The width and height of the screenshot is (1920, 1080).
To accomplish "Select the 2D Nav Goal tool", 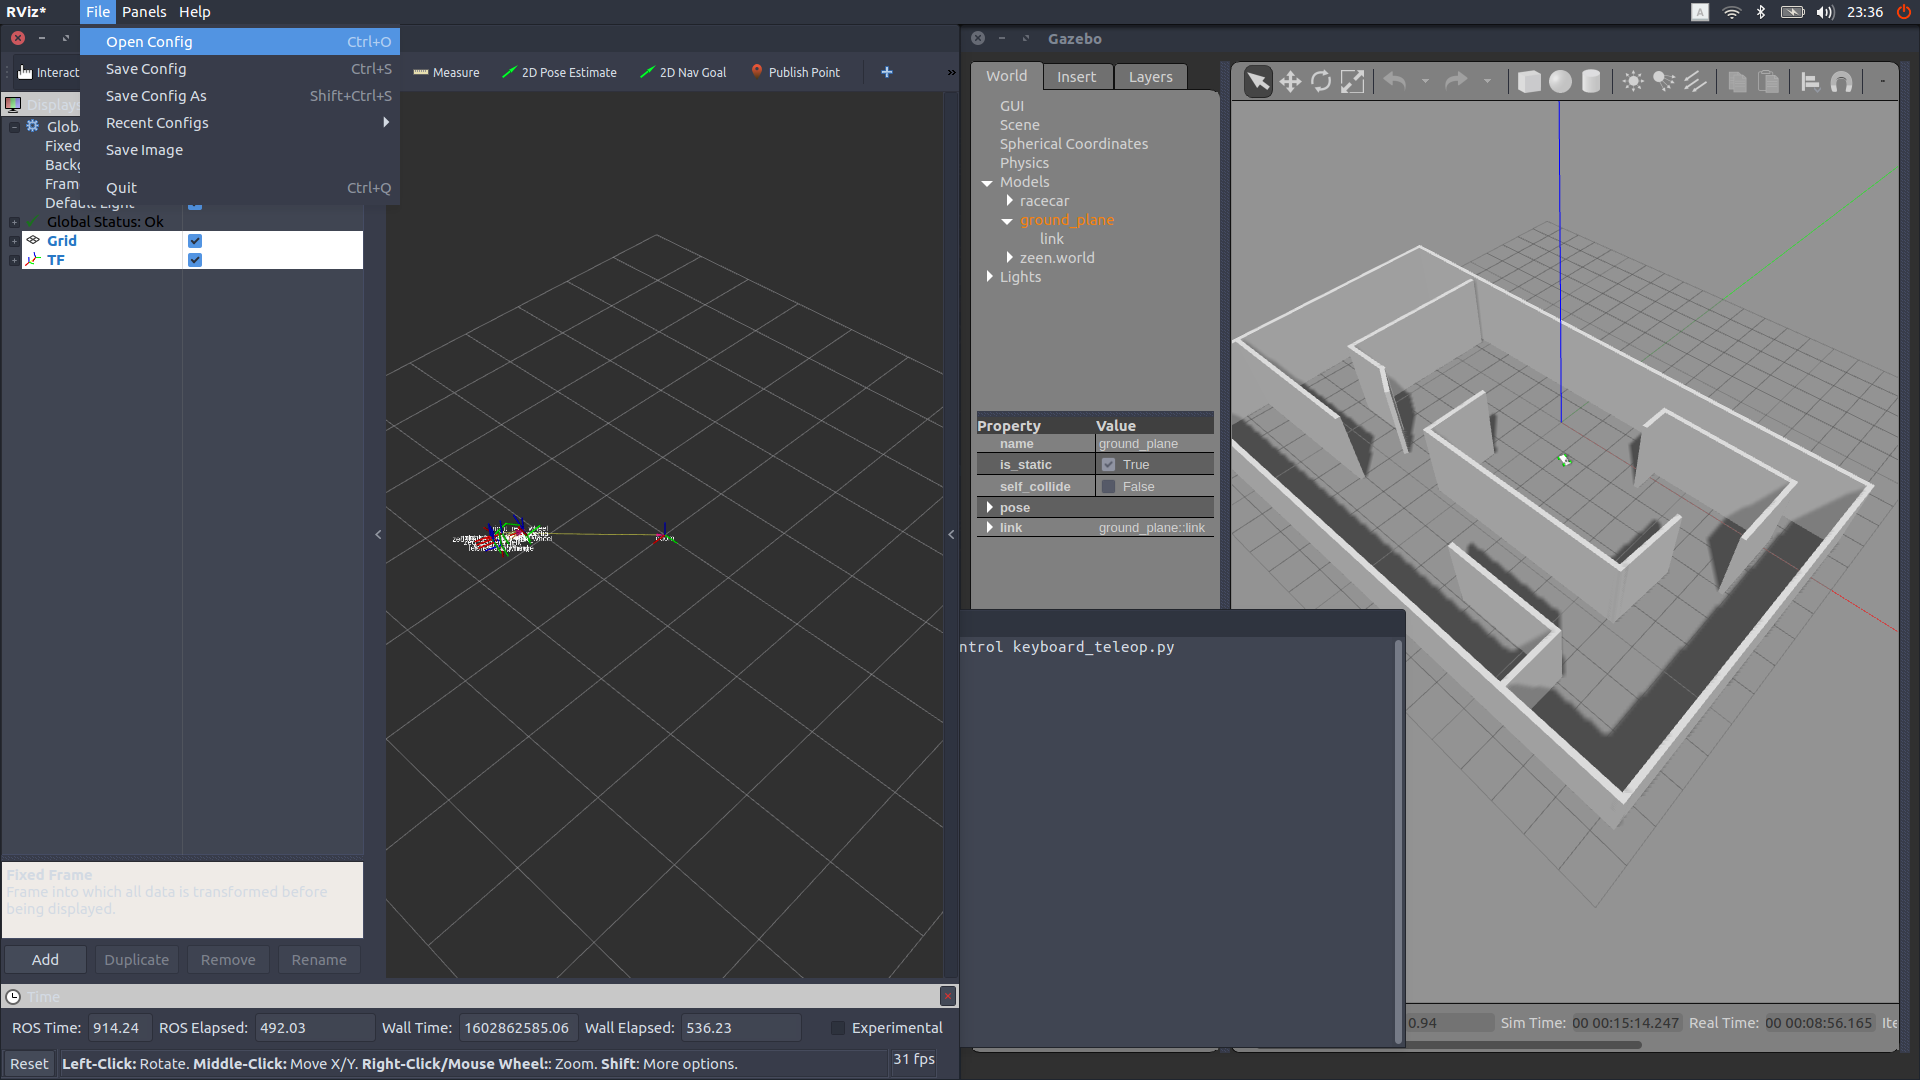I will click(x=683, y=73).
